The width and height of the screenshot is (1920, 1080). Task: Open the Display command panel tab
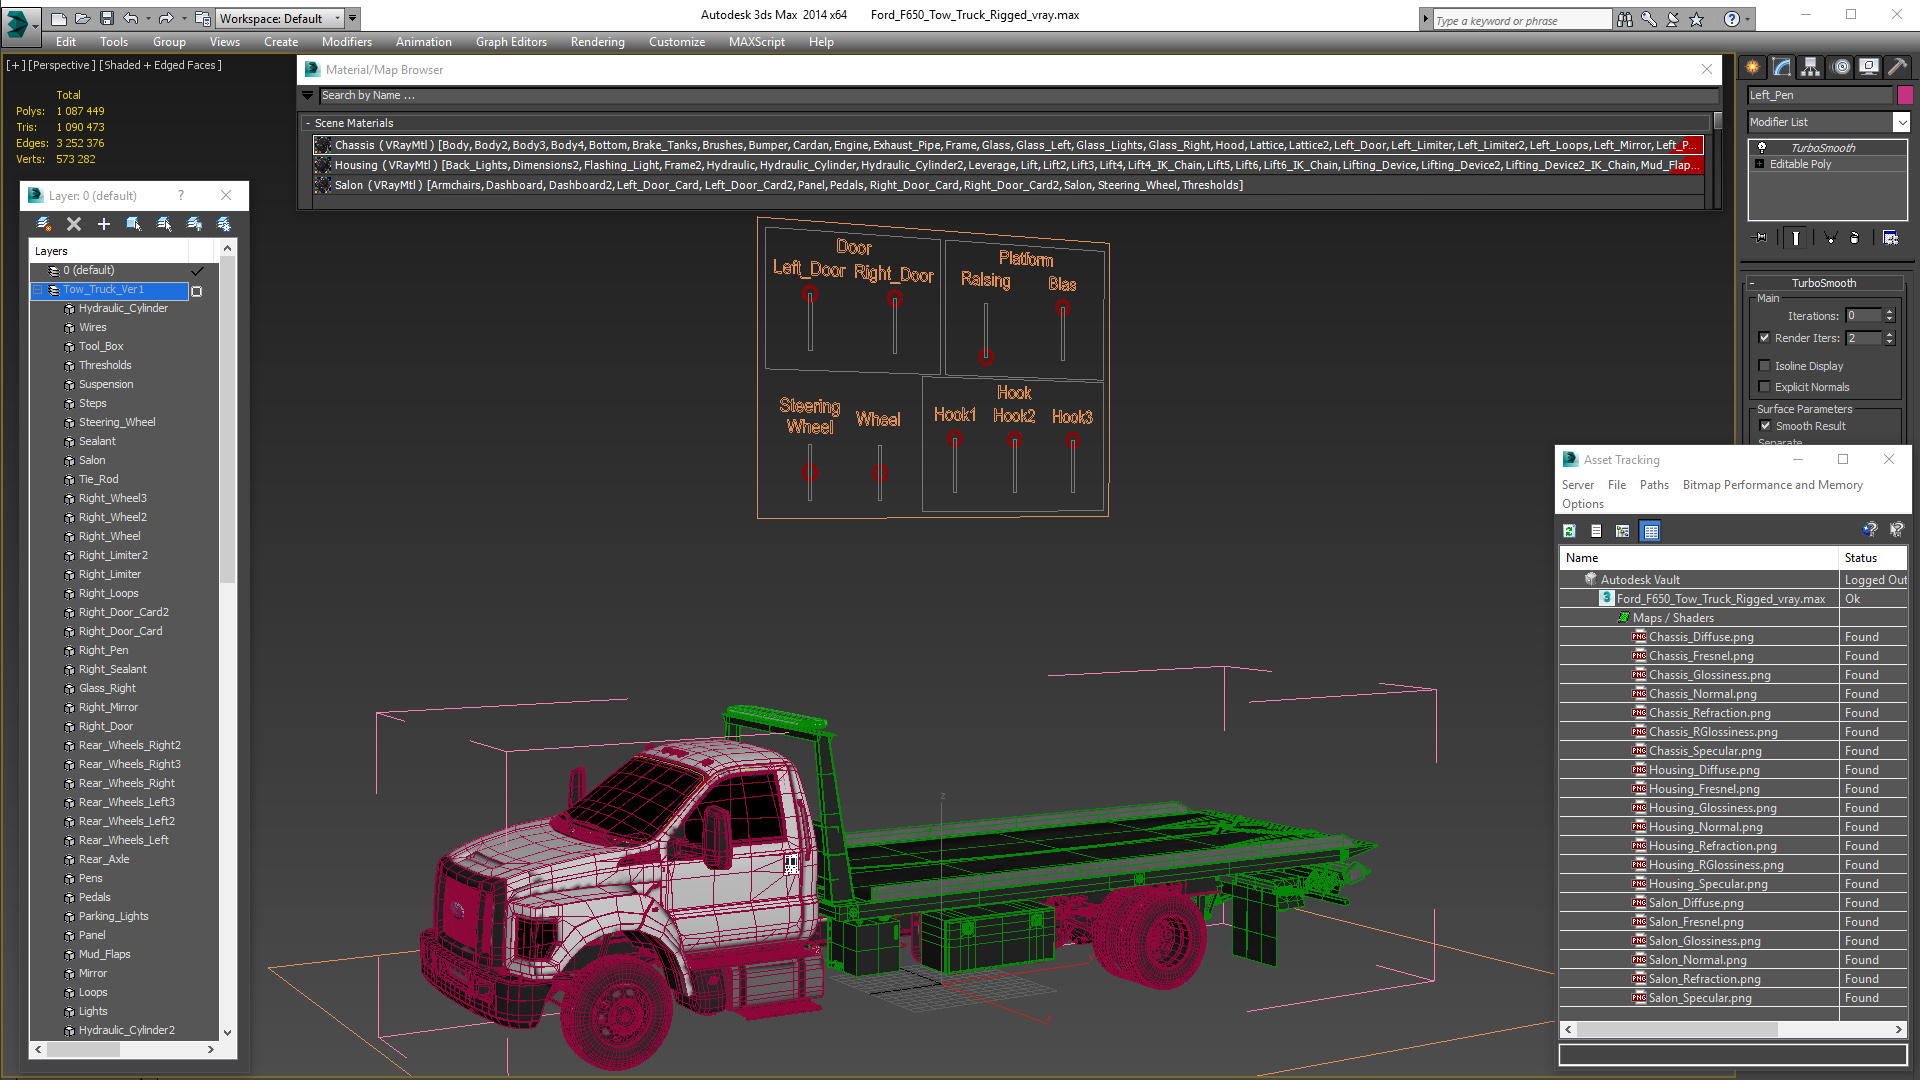[1869, 67]
